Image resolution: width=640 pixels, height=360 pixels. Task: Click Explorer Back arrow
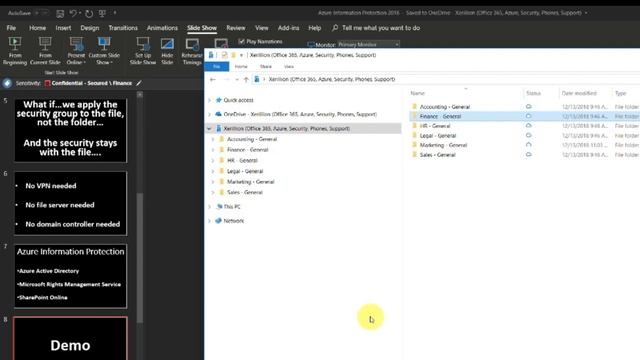213,79
